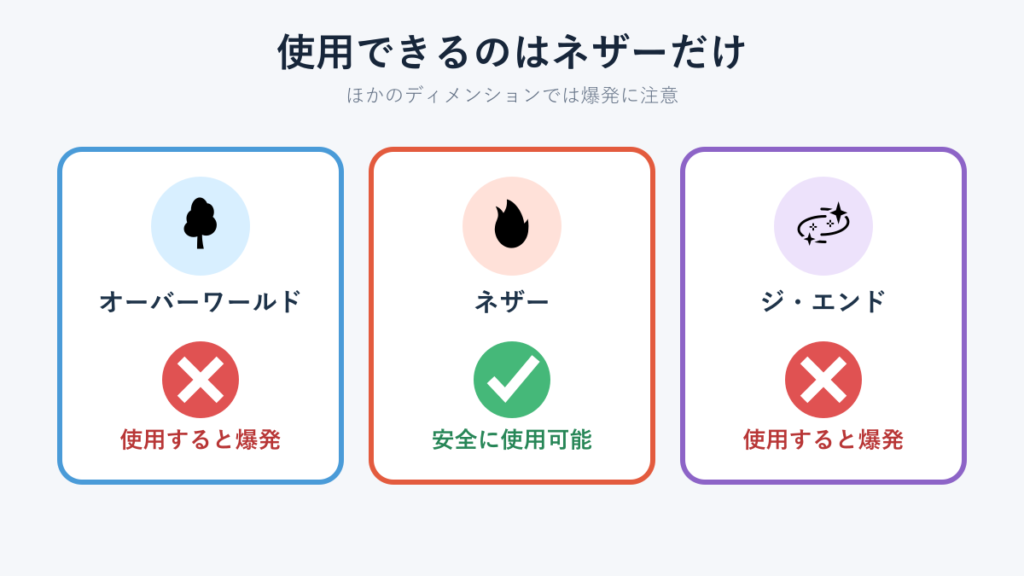The width and height of the screenshot is (1024, 576).
Task: Click the blue-bordered Overworld card edge
Action: 60,315
